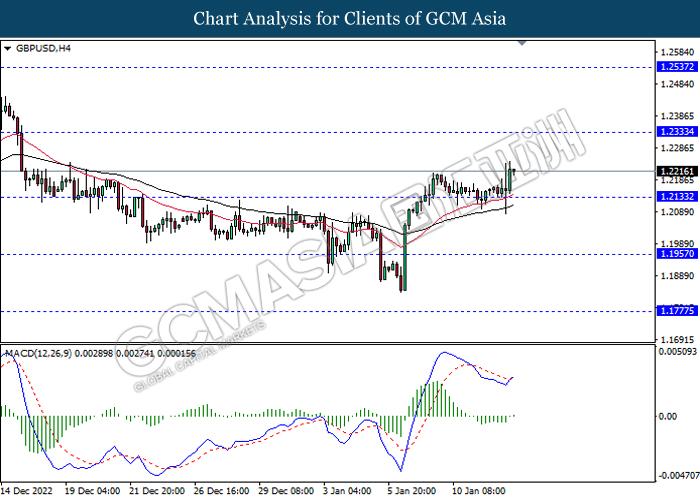
Task: Click the 19 Dec 04:00 time label
Action: click(x=92, y=491)
